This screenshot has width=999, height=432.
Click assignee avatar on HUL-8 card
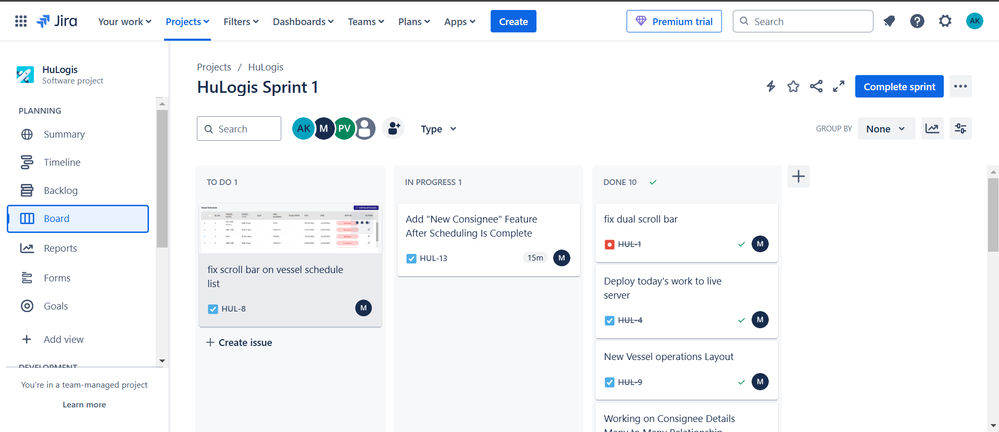coord(363,308)
